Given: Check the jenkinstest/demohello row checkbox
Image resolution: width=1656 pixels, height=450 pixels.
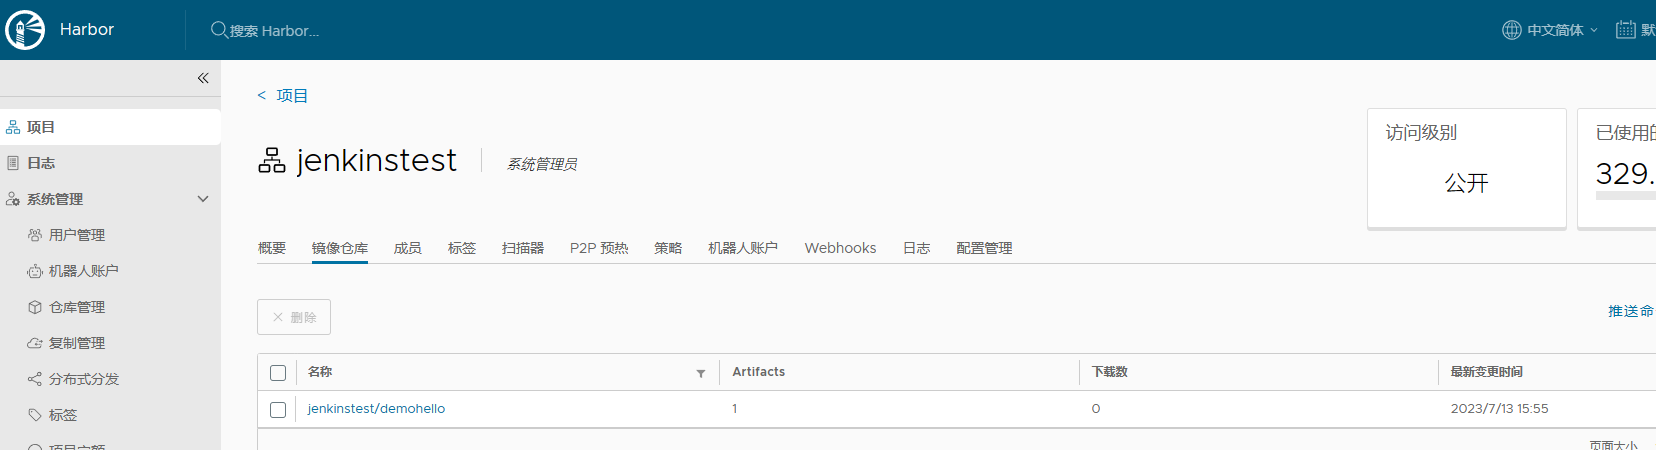Looking at the screenshot, I should coord(278,410).
